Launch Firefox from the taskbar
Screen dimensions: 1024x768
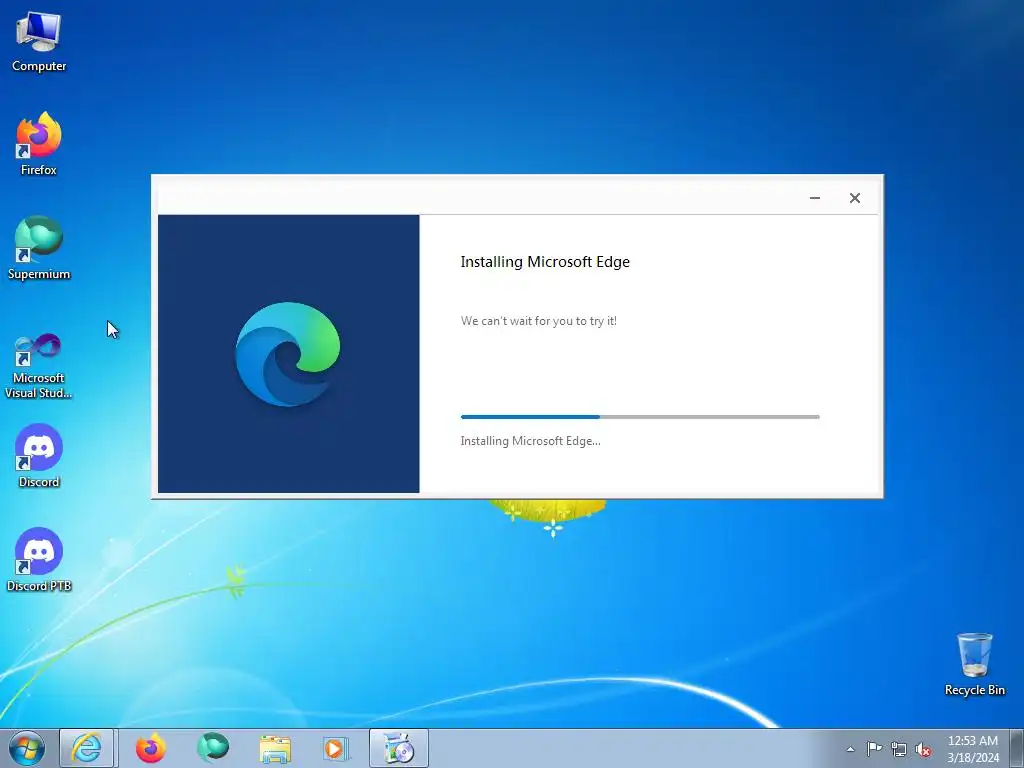pos(151,748)
